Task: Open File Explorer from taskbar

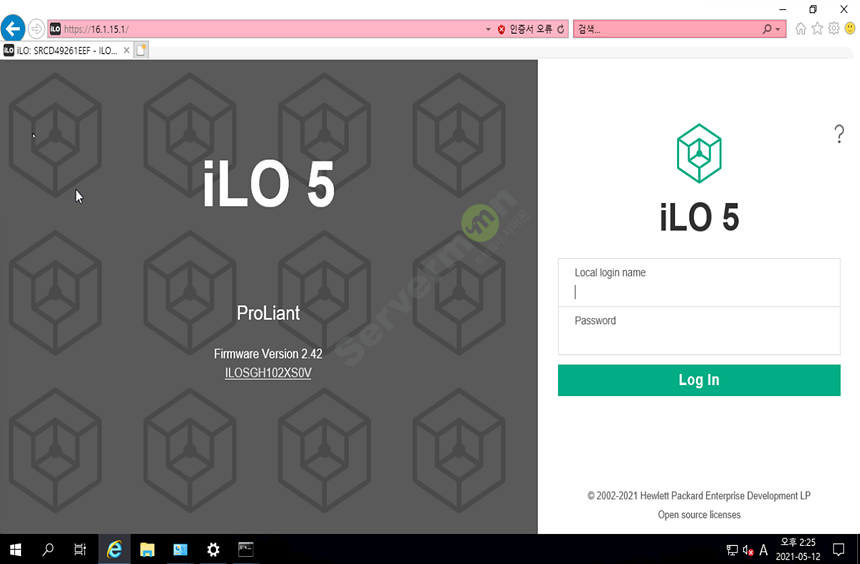Action: 147,549
